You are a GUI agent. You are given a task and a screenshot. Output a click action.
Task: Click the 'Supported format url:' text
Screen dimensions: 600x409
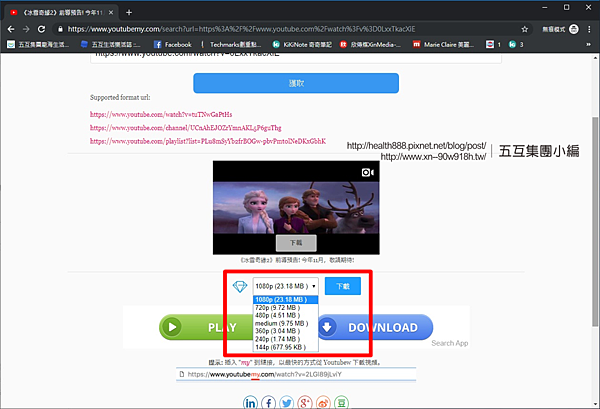120,98
